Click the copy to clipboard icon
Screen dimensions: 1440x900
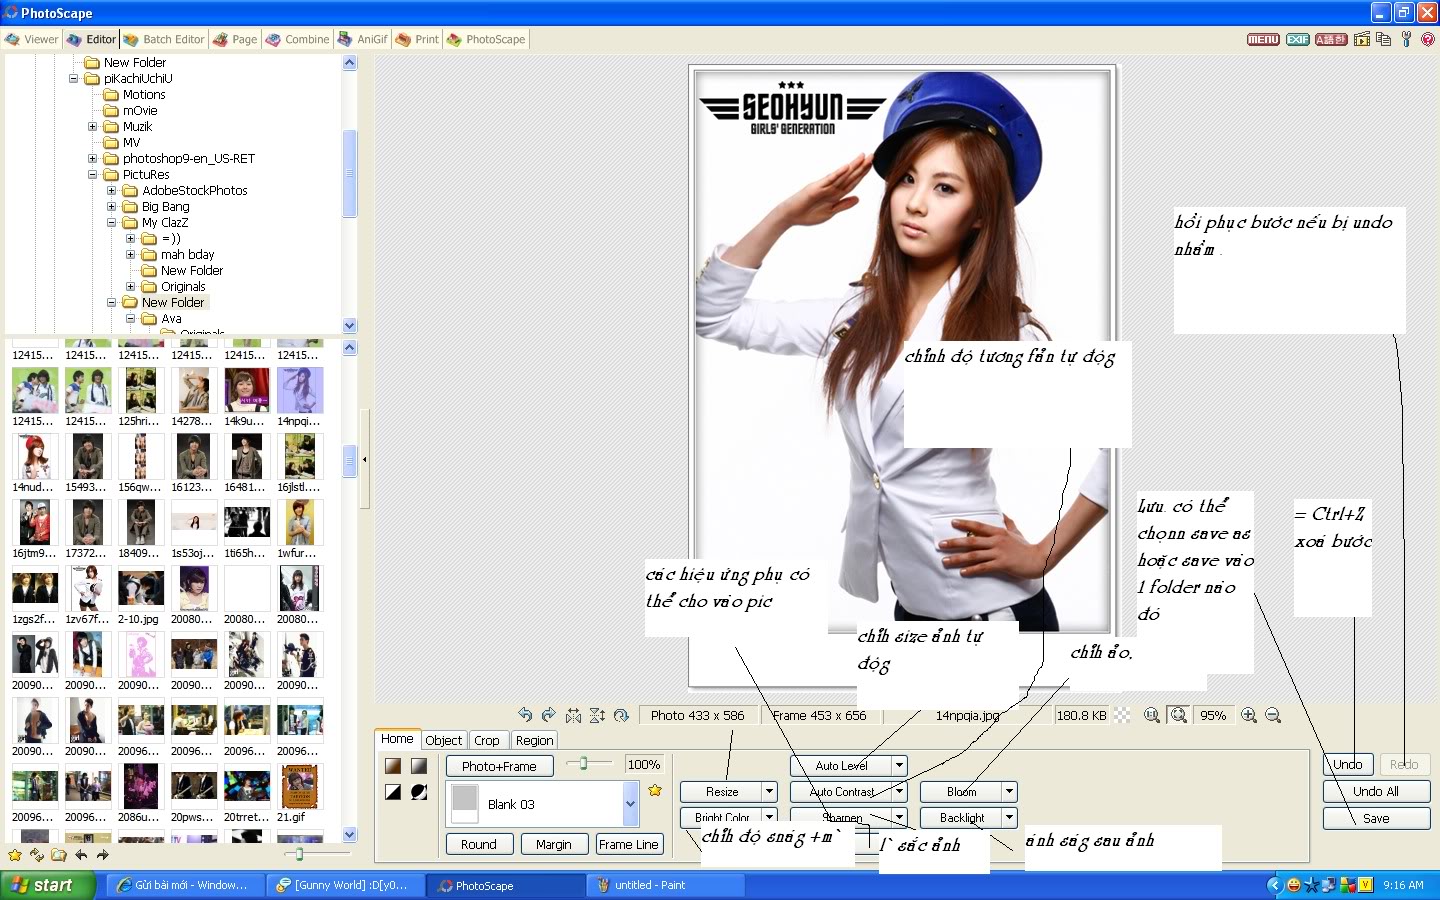click(1383, 39)
